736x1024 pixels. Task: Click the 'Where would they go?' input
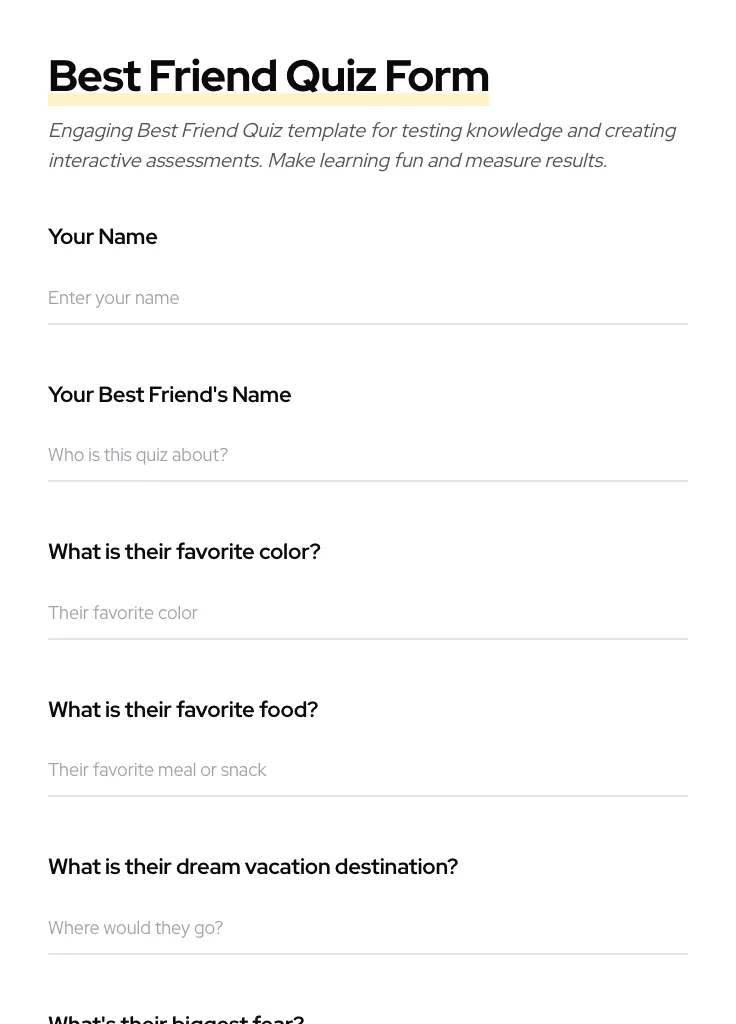tap(367, 928)
